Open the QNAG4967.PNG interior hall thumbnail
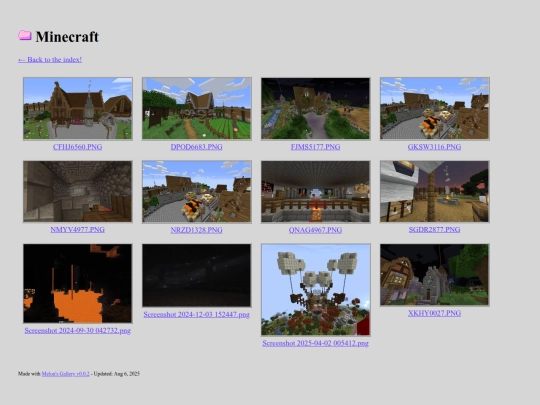This screenshot has height=405, width=540. coord(316,191)
